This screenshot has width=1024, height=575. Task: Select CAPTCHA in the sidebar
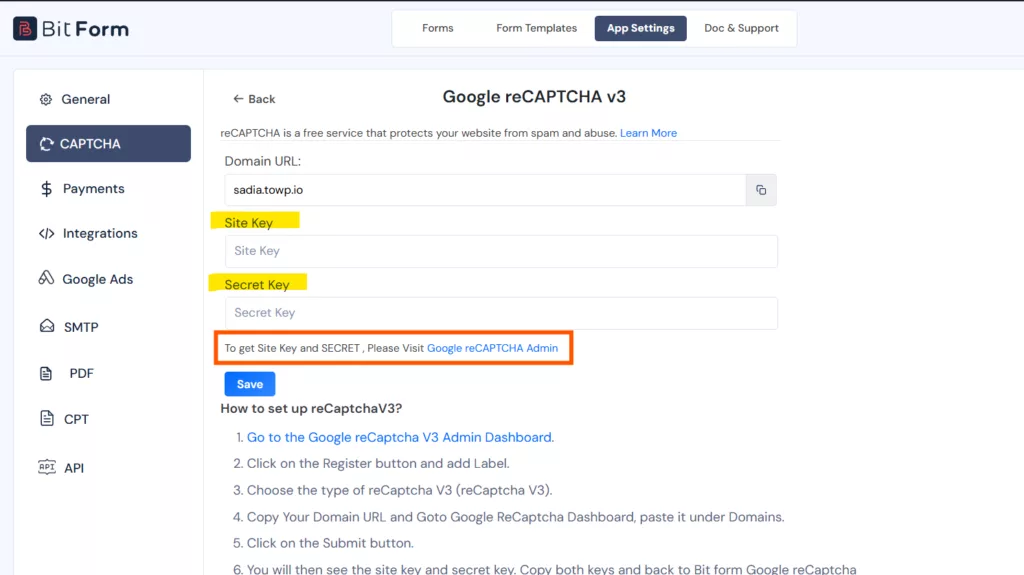(x=108, y=144)
